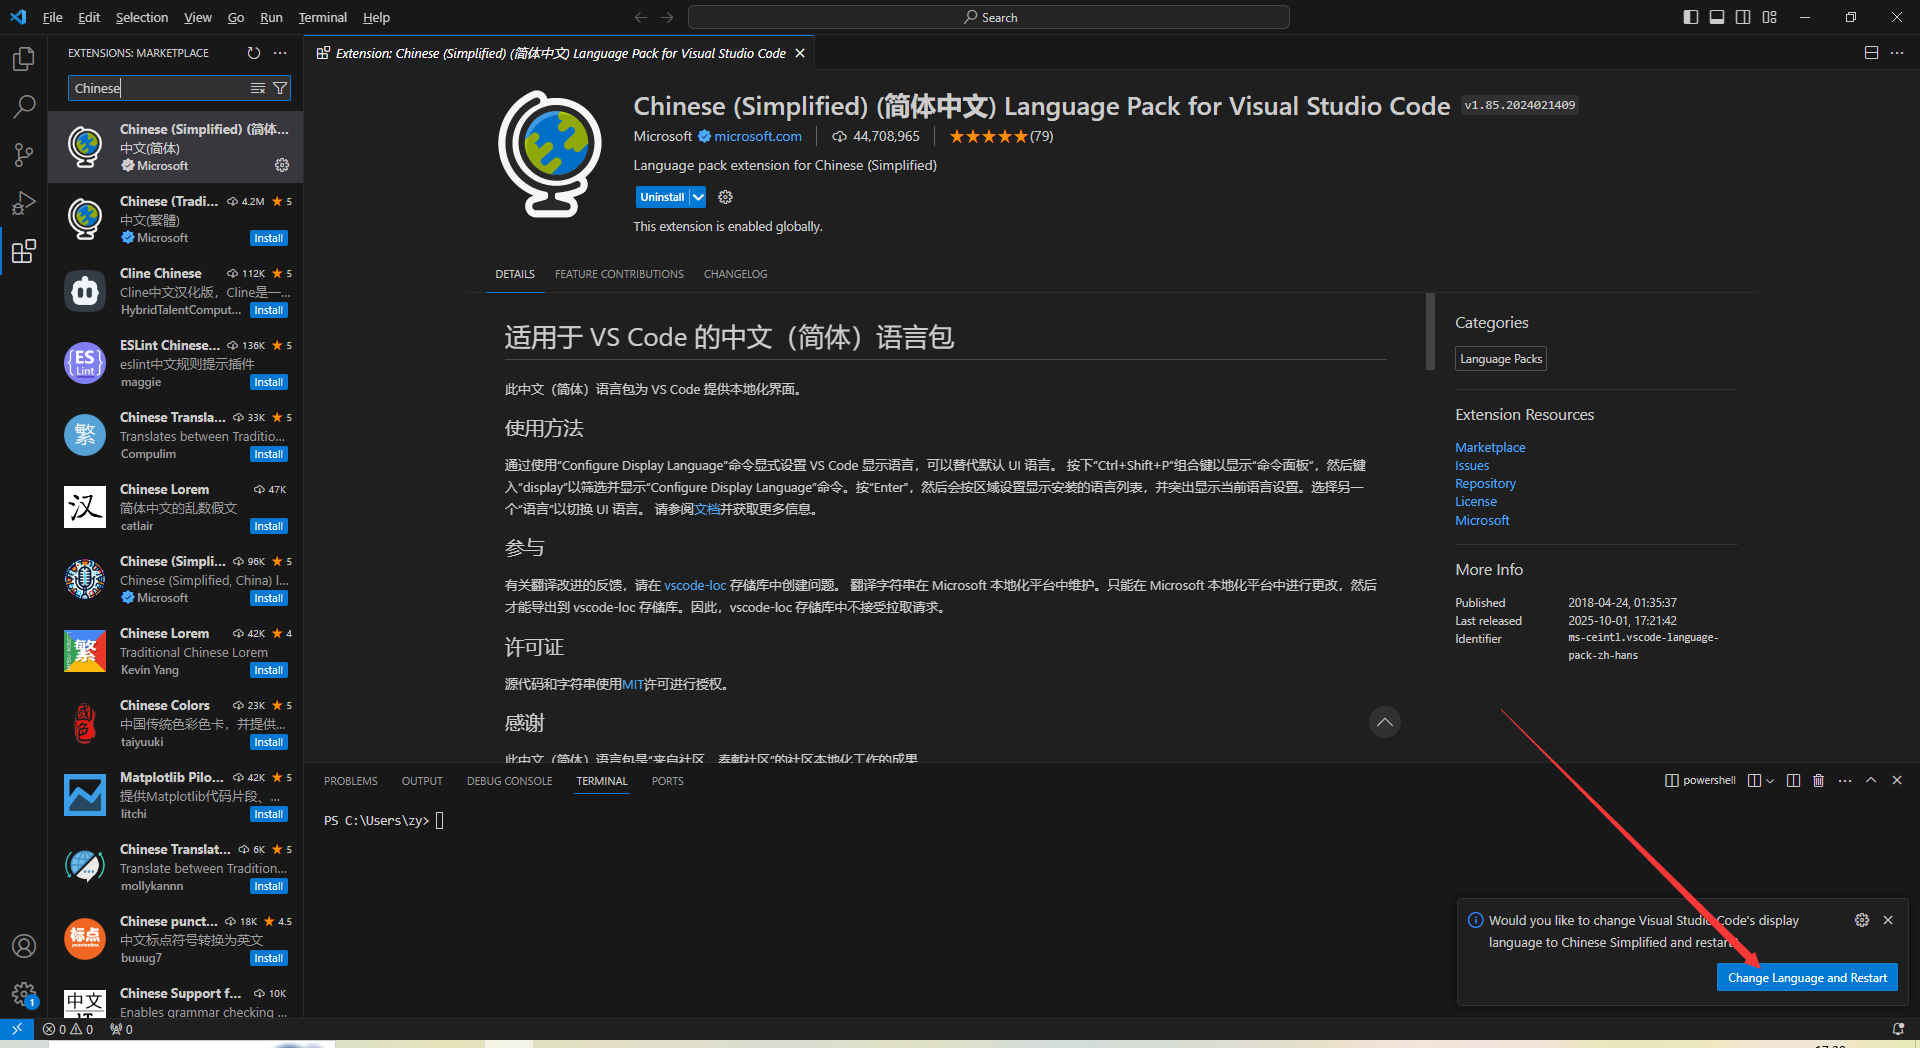The image size is (1920, 1048).
Task: Split the editor right
Action: [1871, 53]
